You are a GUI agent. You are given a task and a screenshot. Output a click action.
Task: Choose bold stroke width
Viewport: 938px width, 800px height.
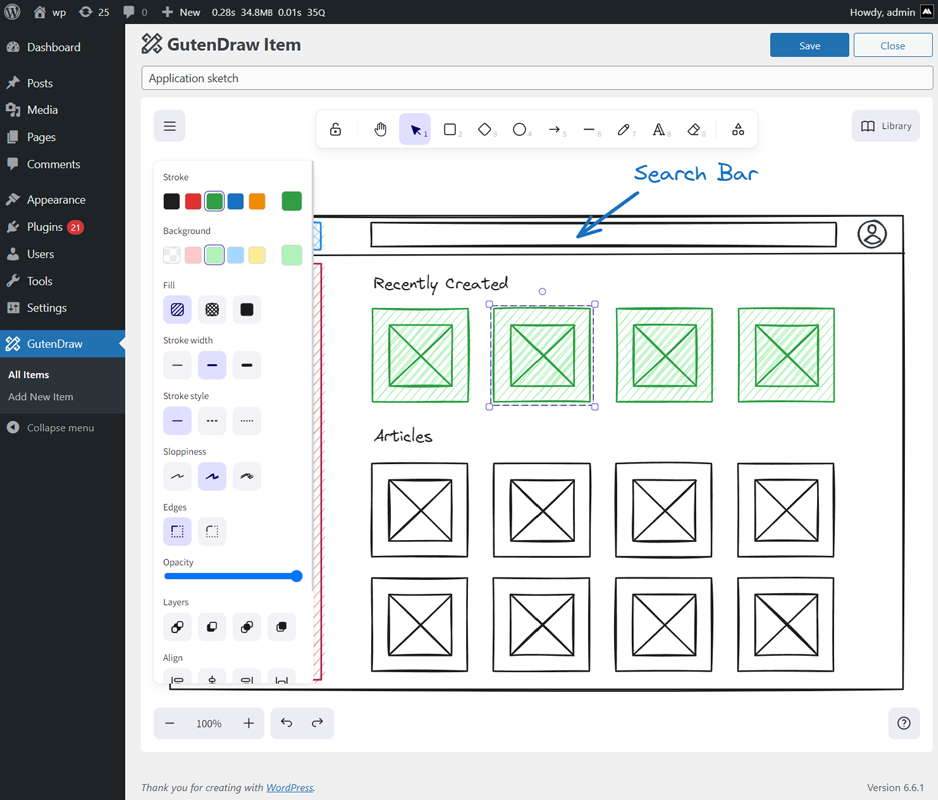click(x=212, y=365)
